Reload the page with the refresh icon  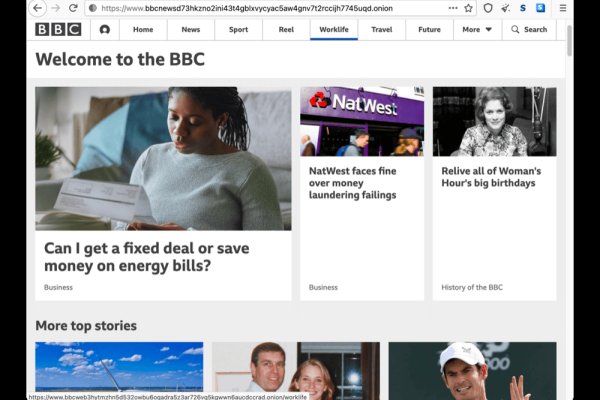(73, 8)
